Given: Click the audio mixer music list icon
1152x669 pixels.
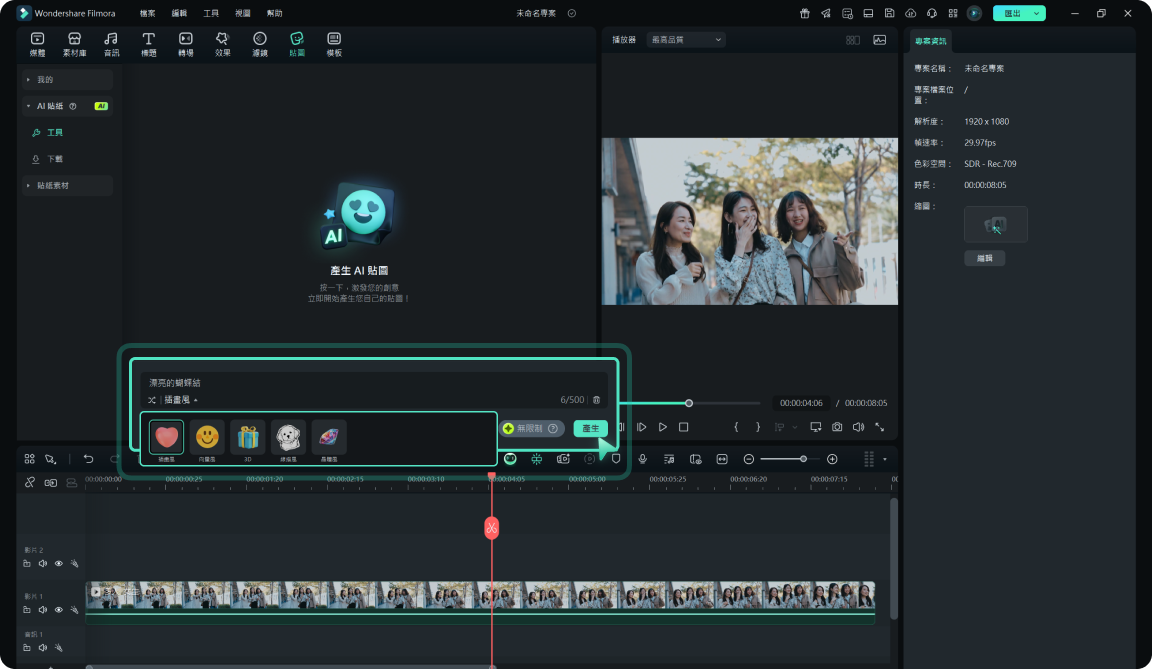Looking at the screenshot, I should coord(669,459).
